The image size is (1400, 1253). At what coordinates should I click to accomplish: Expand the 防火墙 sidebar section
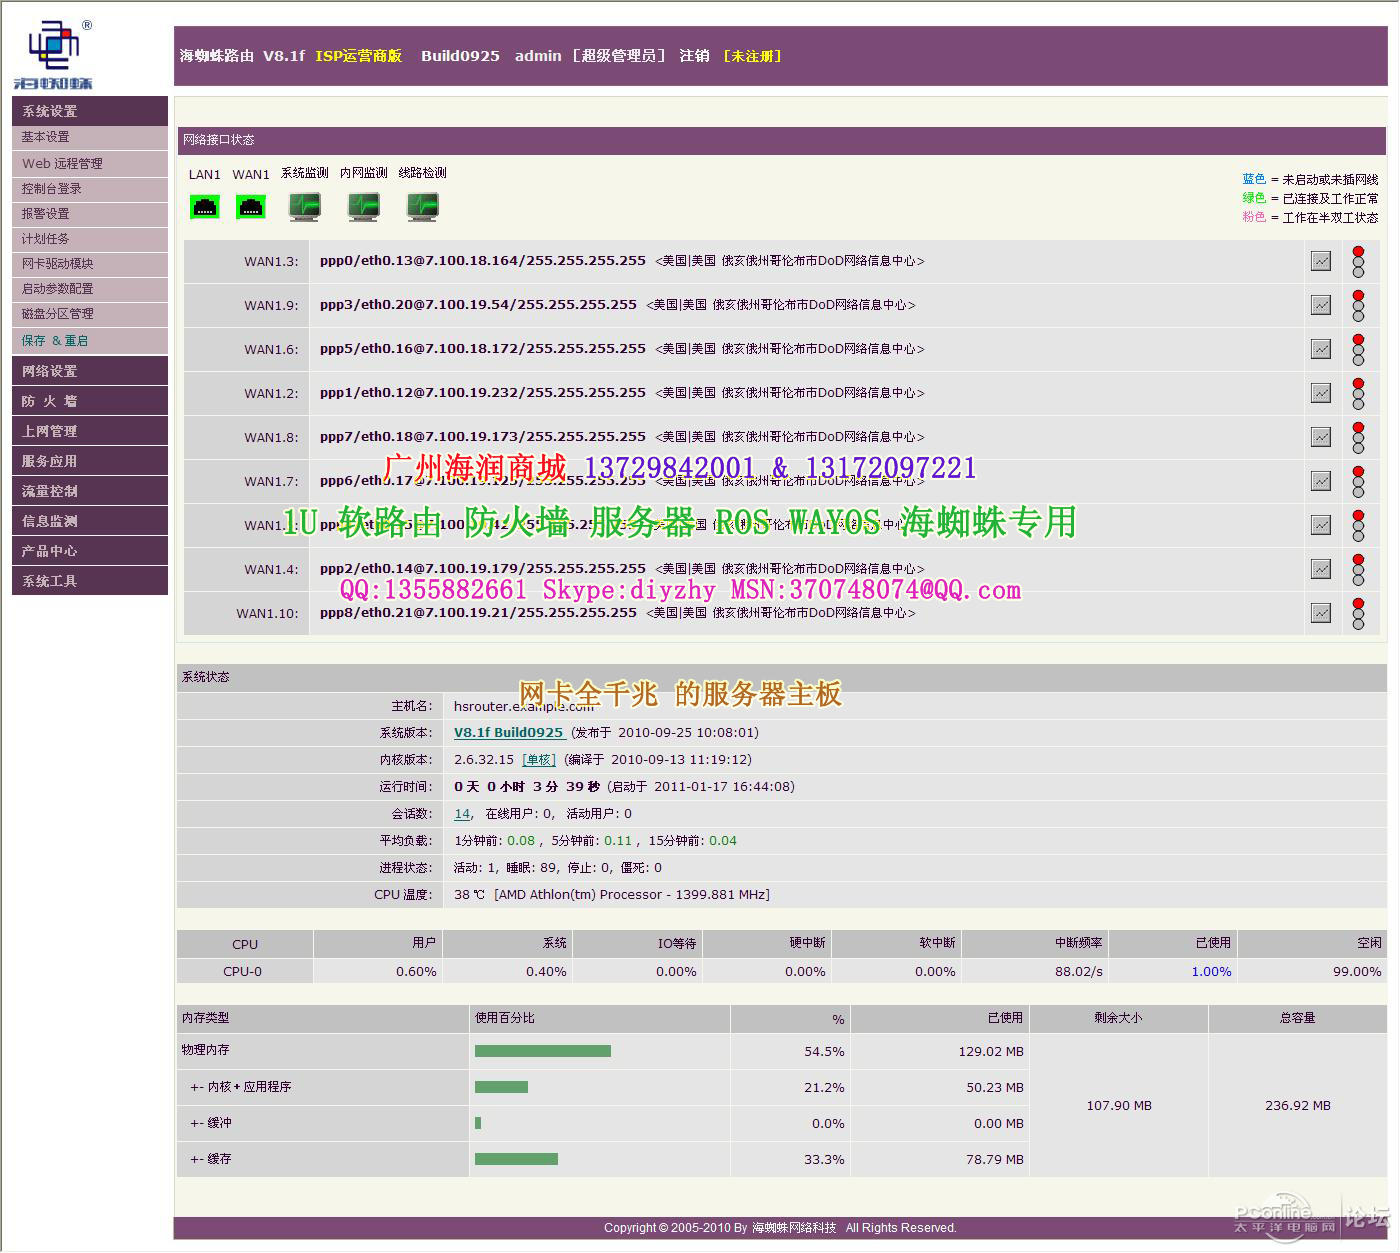point(90,400)
